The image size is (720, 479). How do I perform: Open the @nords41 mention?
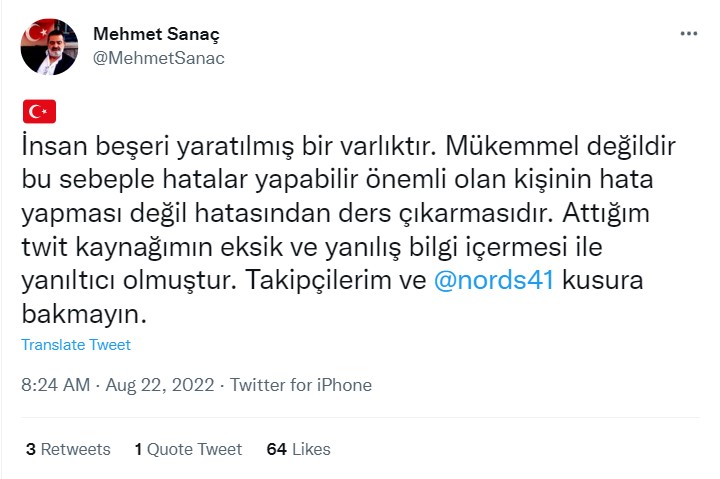coord(494,282)
